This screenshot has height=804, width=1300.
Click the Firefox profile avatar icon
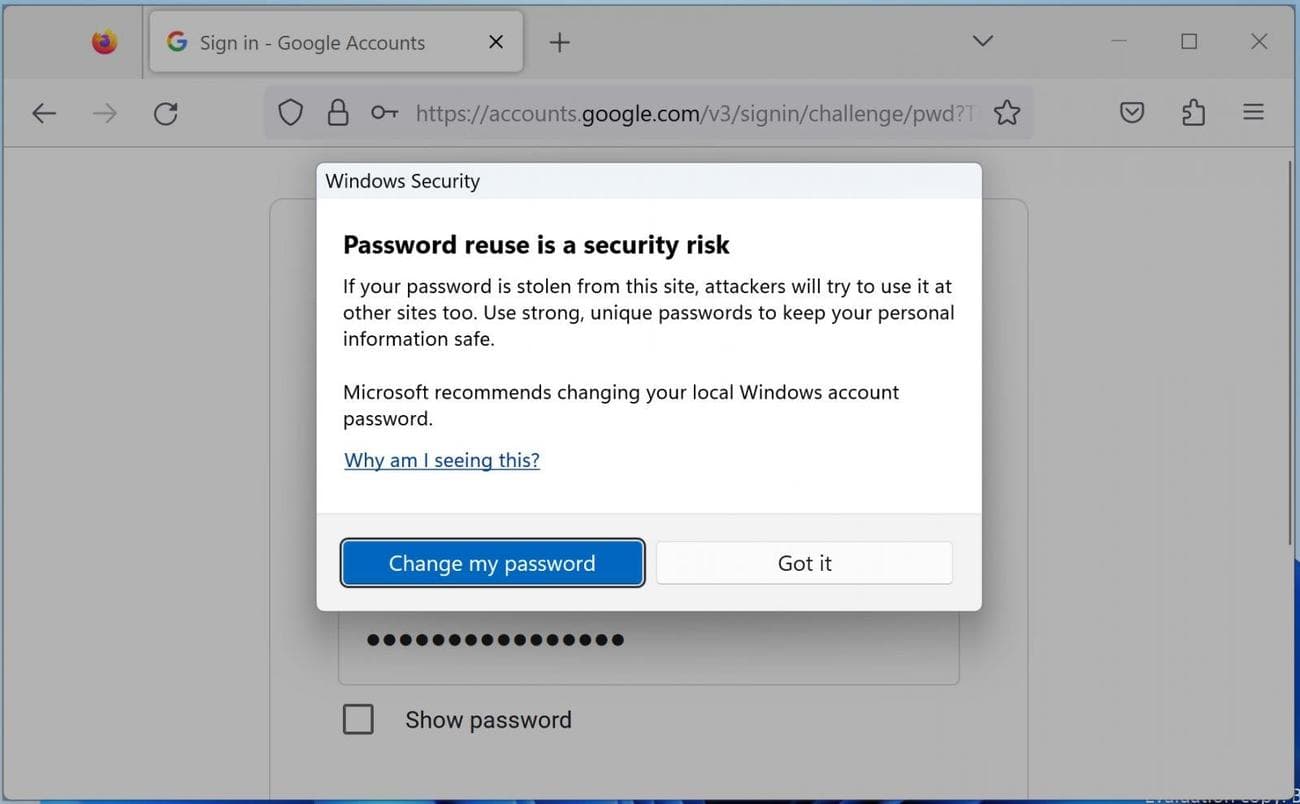pos(103,41)
